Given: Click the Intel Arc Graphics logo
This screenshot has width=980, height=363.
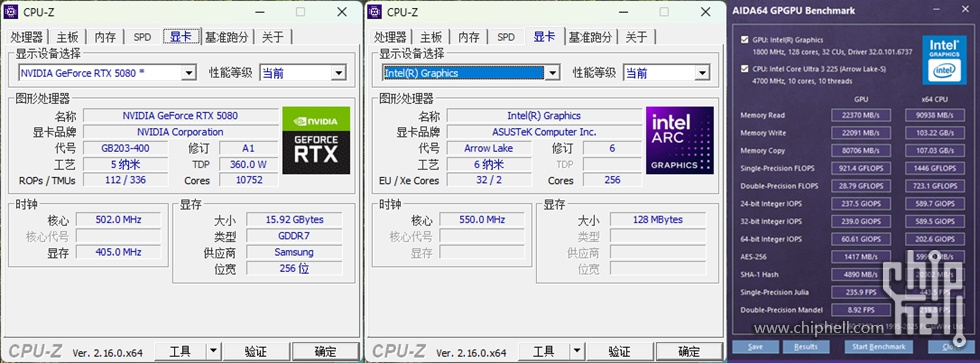Looking at the screenshot, I should (x=680, y=140).
